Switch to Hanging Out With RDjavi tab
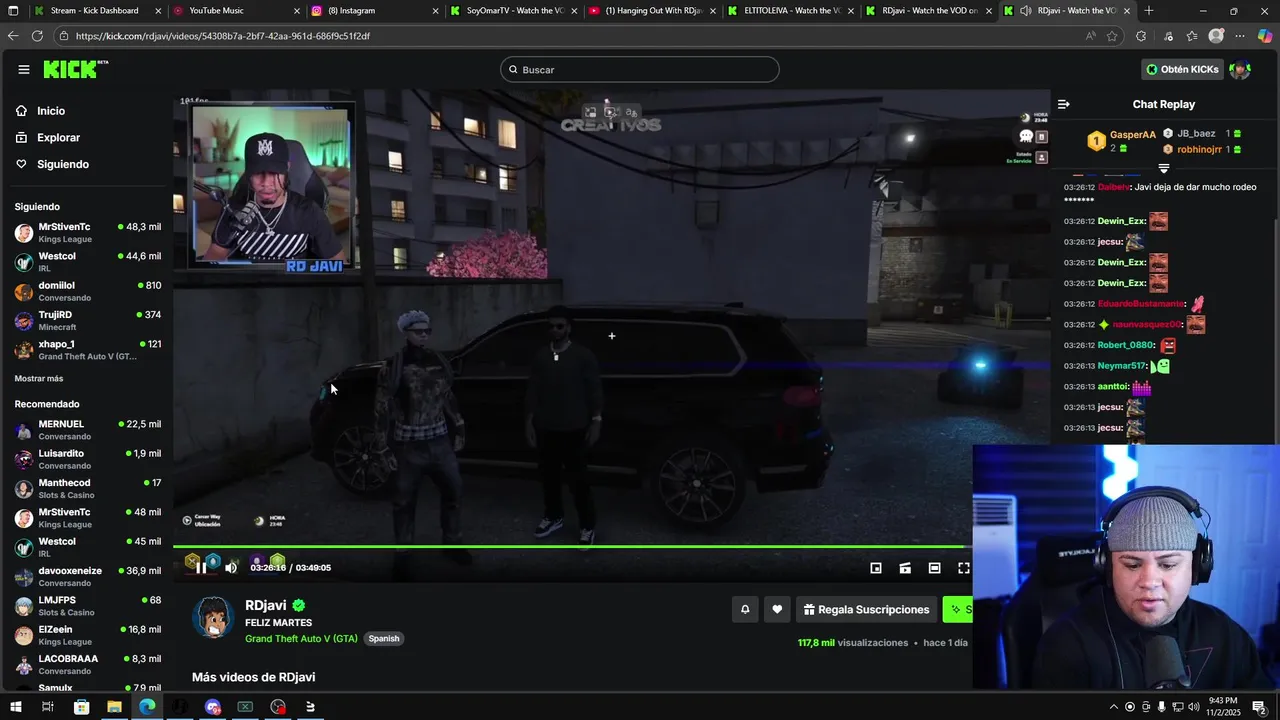Screen dimensions: 1280x720 click(651, 11)
